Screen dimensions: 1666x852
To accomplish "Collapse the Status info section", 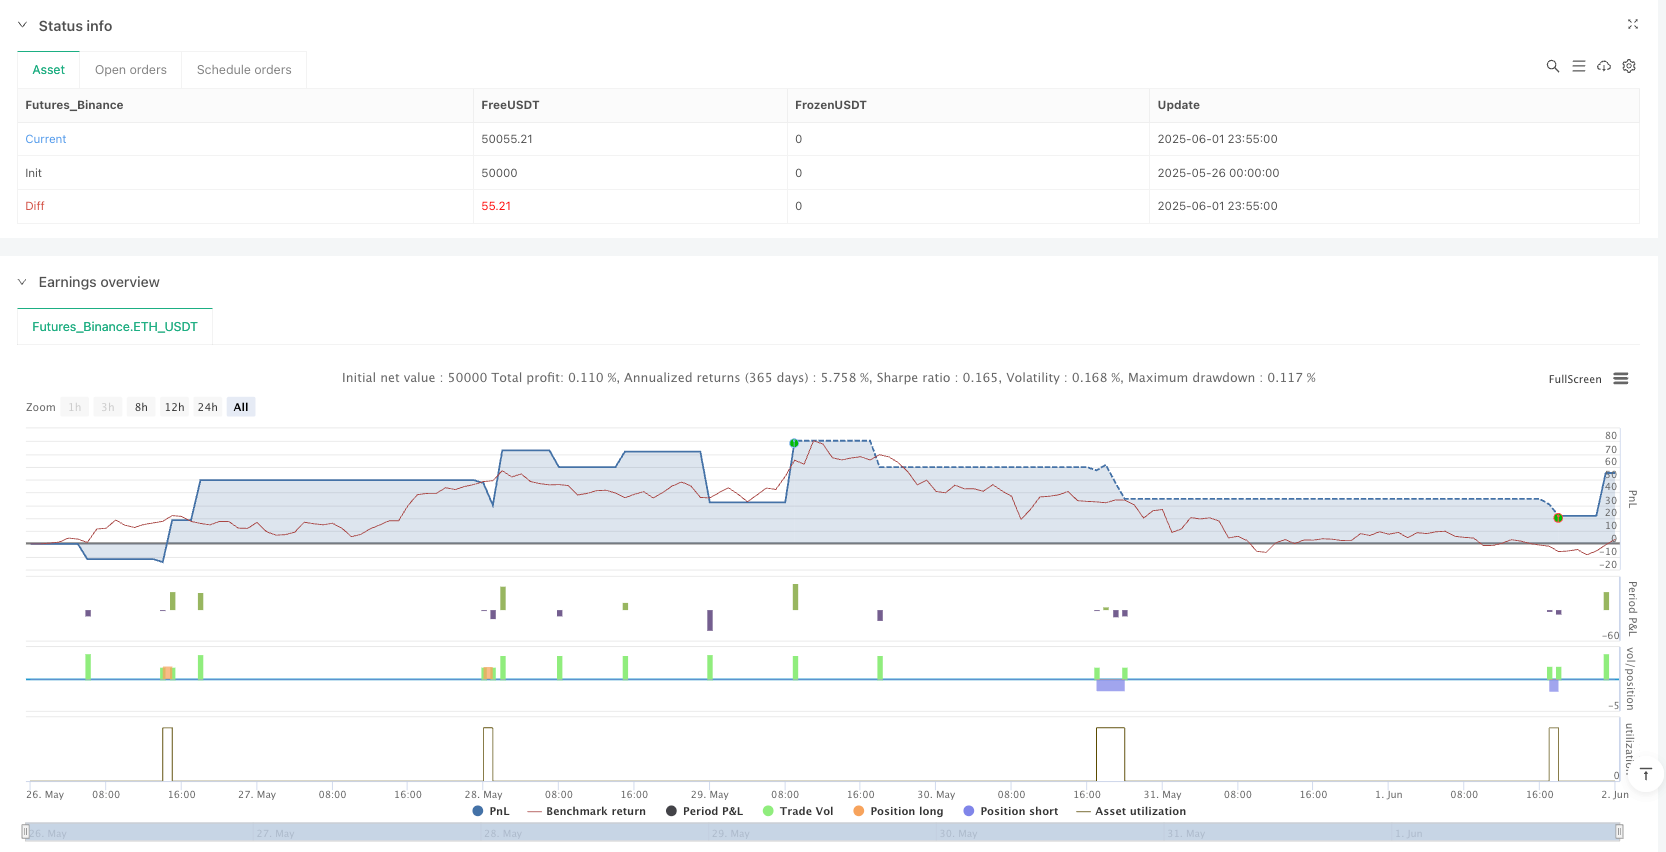I will tap(22, 26).
